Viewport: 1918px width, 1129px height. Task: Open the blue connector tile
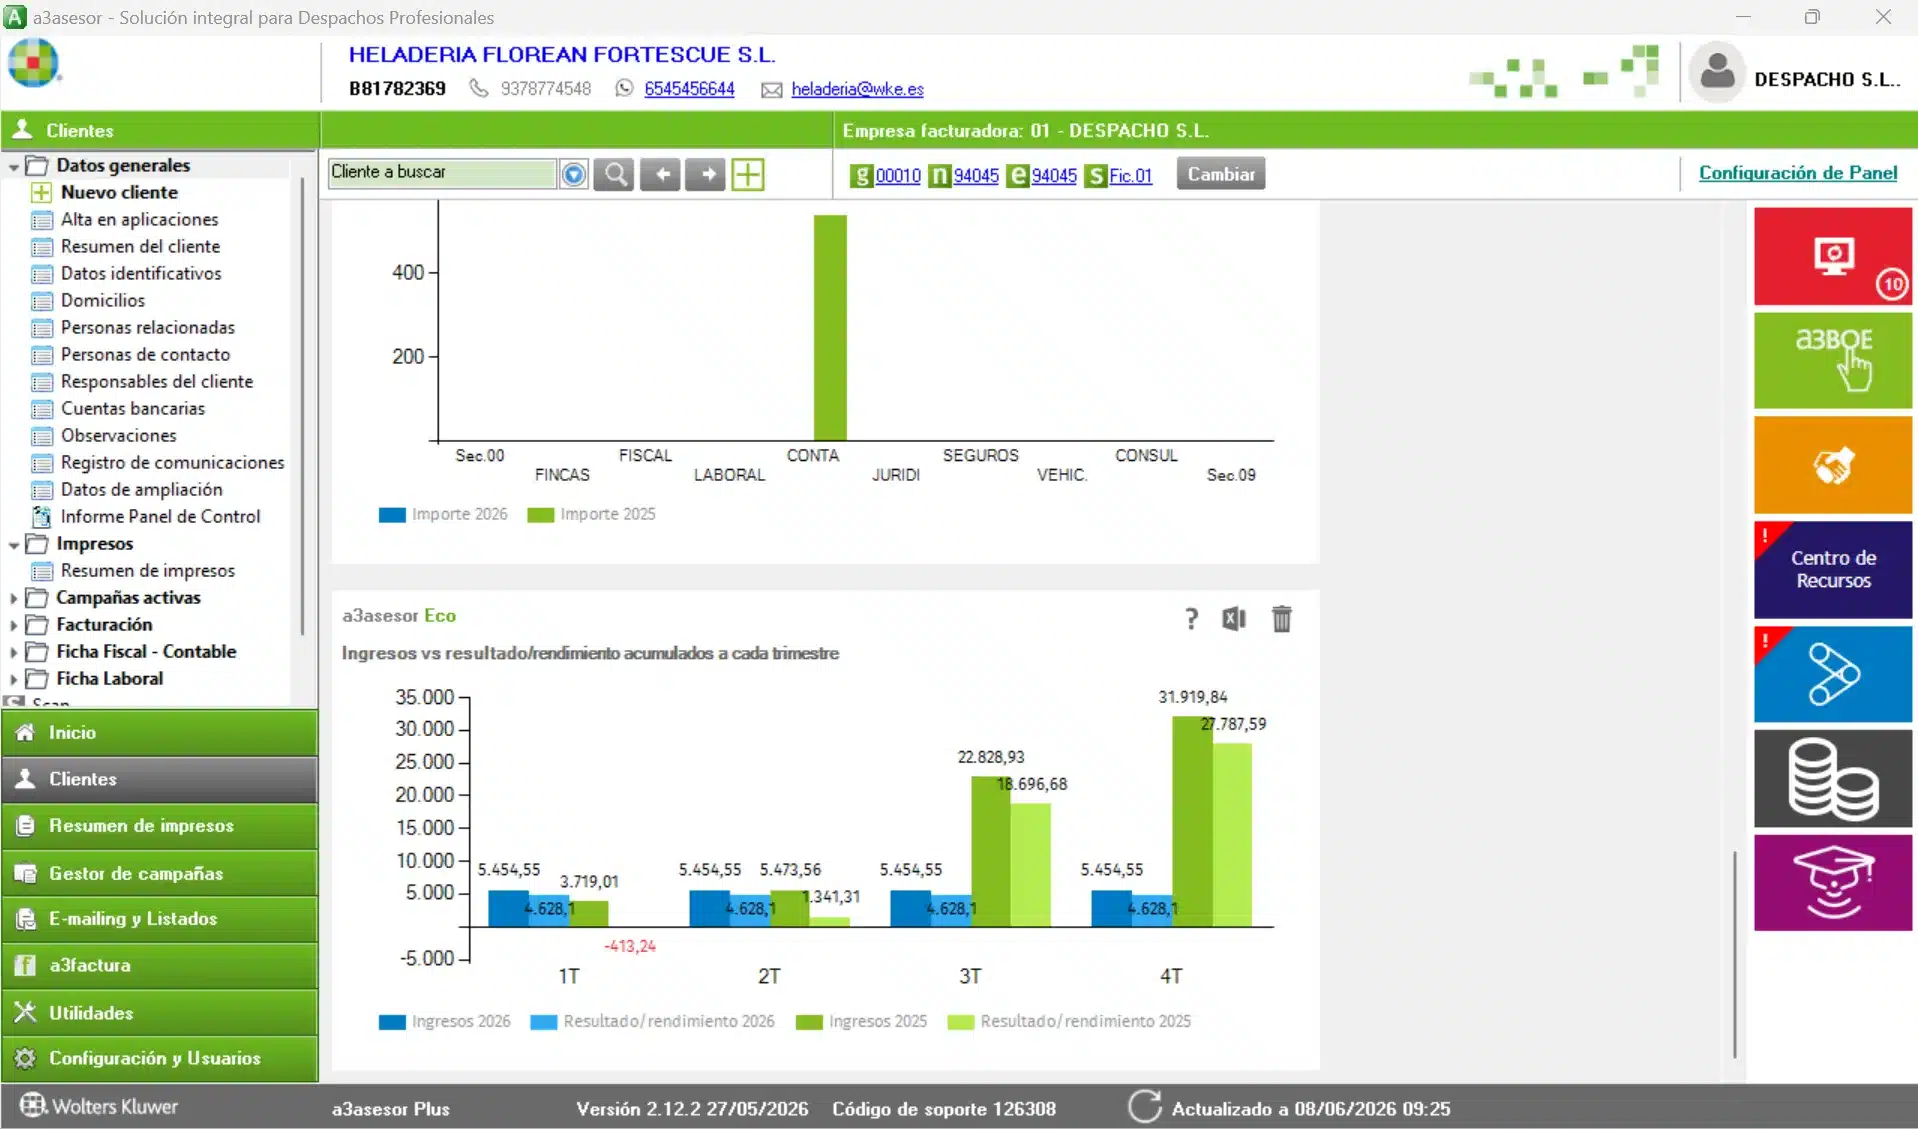(1832, 674)
